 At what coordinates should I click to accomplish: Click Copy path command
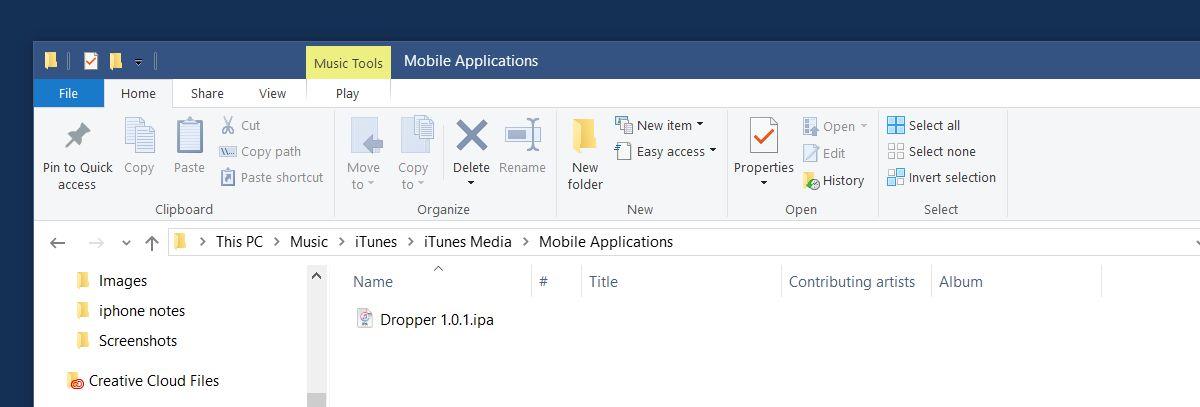coord(260,151)
